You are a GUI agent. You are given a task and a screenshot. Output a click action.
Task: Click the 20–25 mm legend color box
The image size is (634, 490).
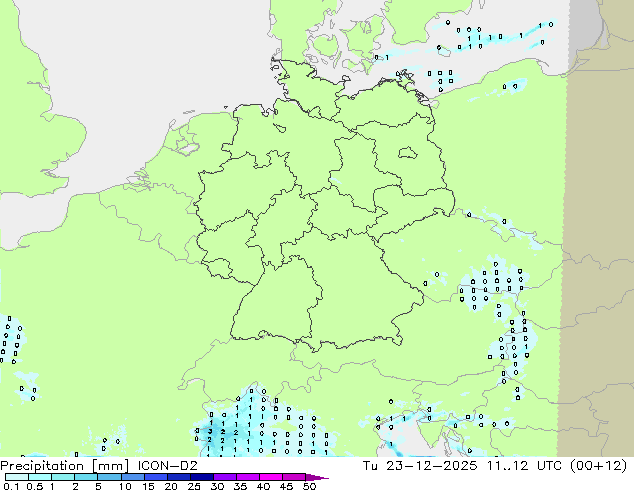click(x=178, y=477)
